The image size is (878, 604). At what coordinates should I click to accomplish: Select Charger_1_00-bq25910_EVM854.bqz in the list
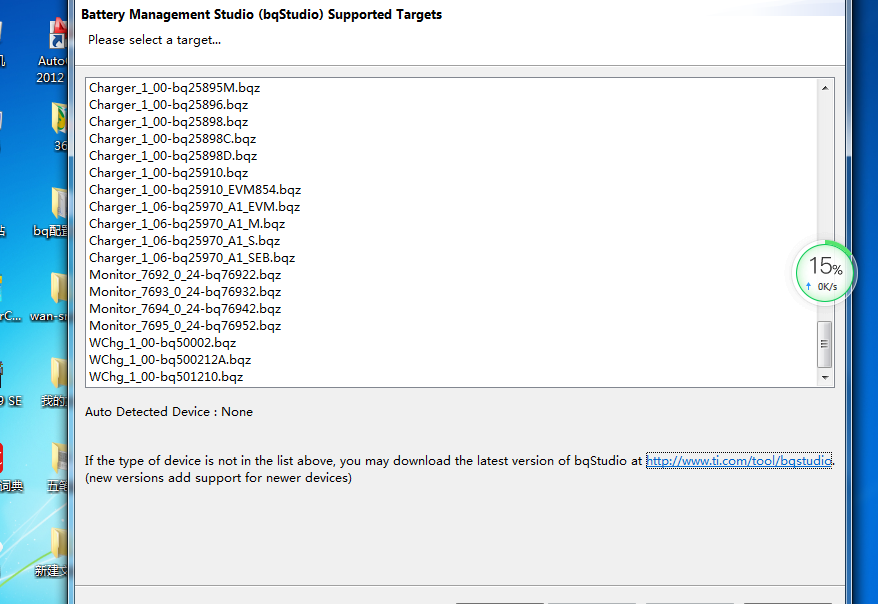click(194, 190)
